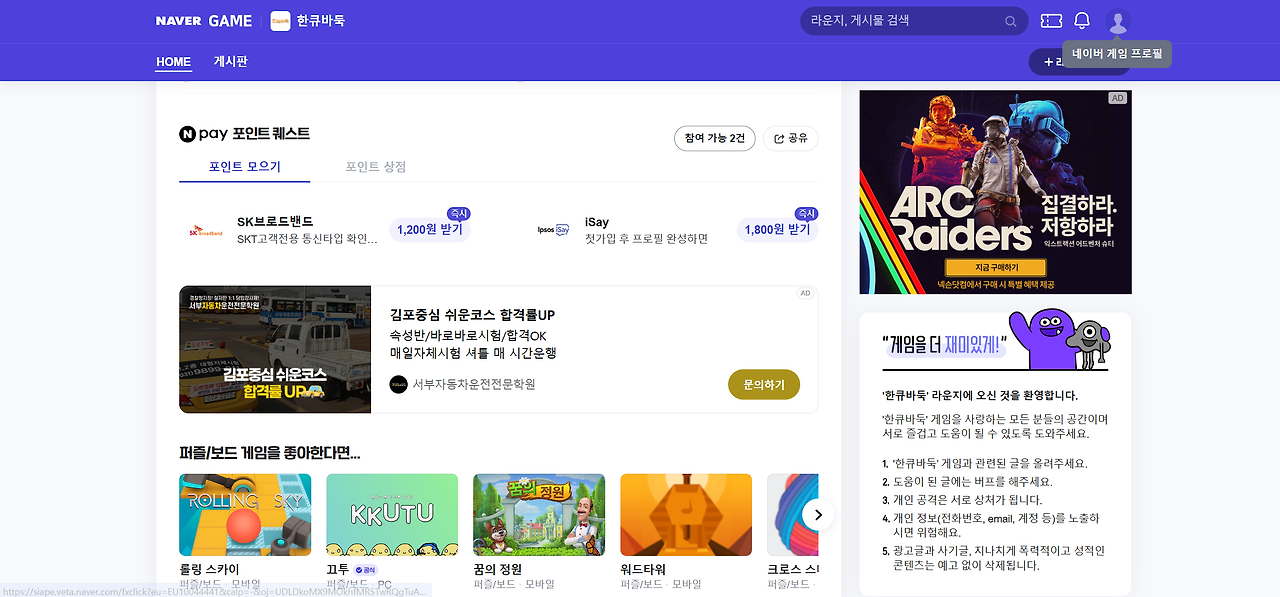Click the 포인트 퀘스트 heading text

tap(271, 134)
